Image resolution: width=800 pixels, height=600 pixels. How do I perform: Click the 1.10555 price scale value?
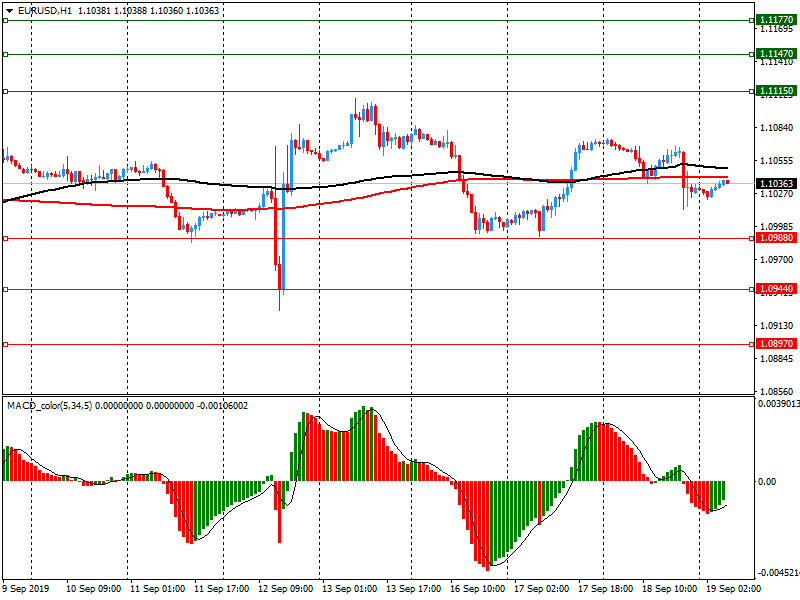click(777, 161)
